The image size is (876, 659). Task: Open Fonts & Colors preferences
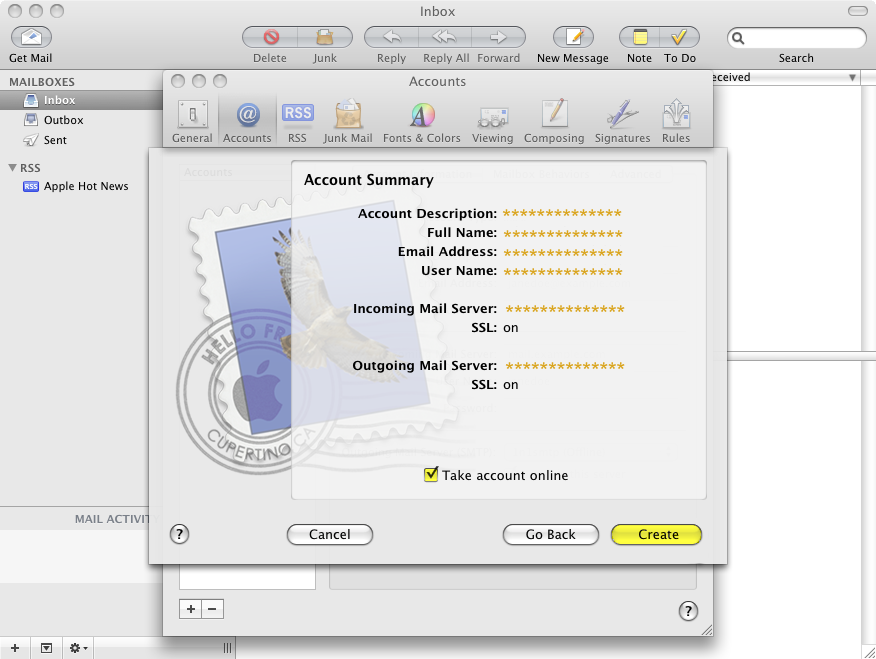tap(422, 121)
